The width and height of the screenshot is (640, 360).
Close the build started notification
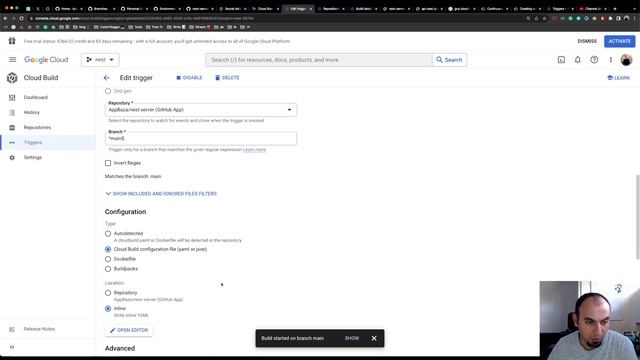(374, 338)
